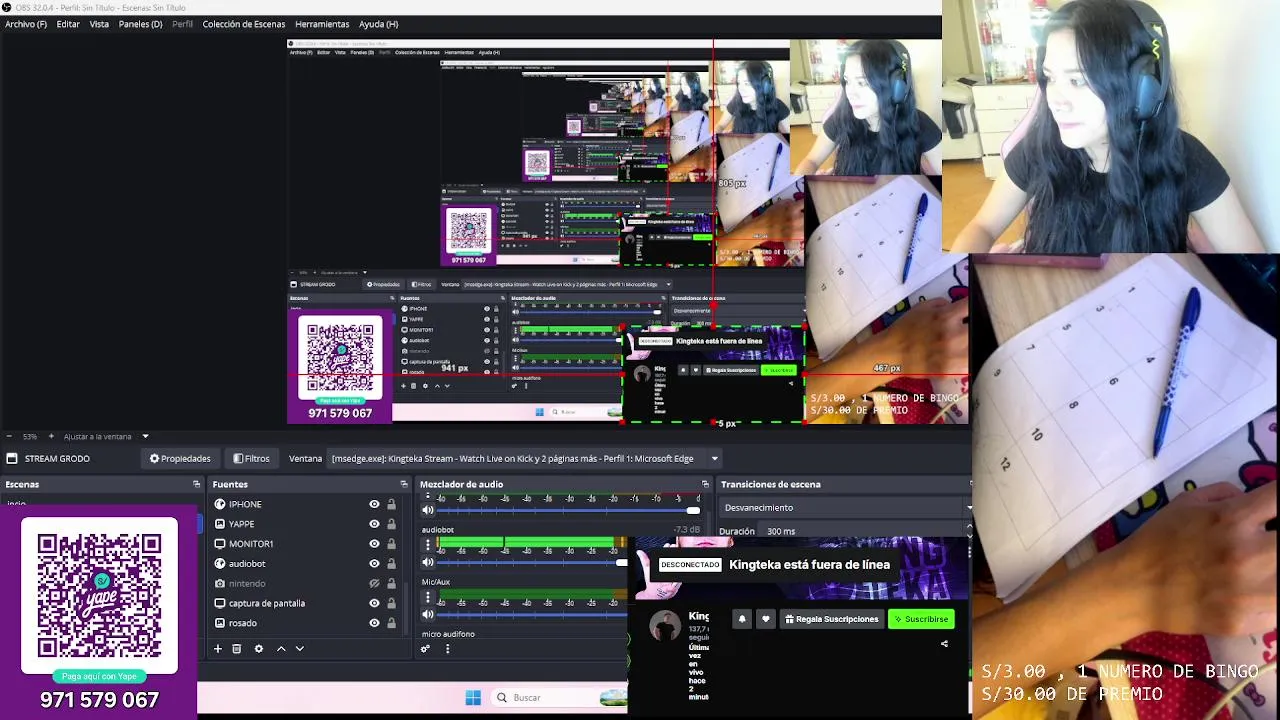Viewport: 1280px width, 720px height.
Task: Open the audiobot channel options menu
Action: click(428, 545)
